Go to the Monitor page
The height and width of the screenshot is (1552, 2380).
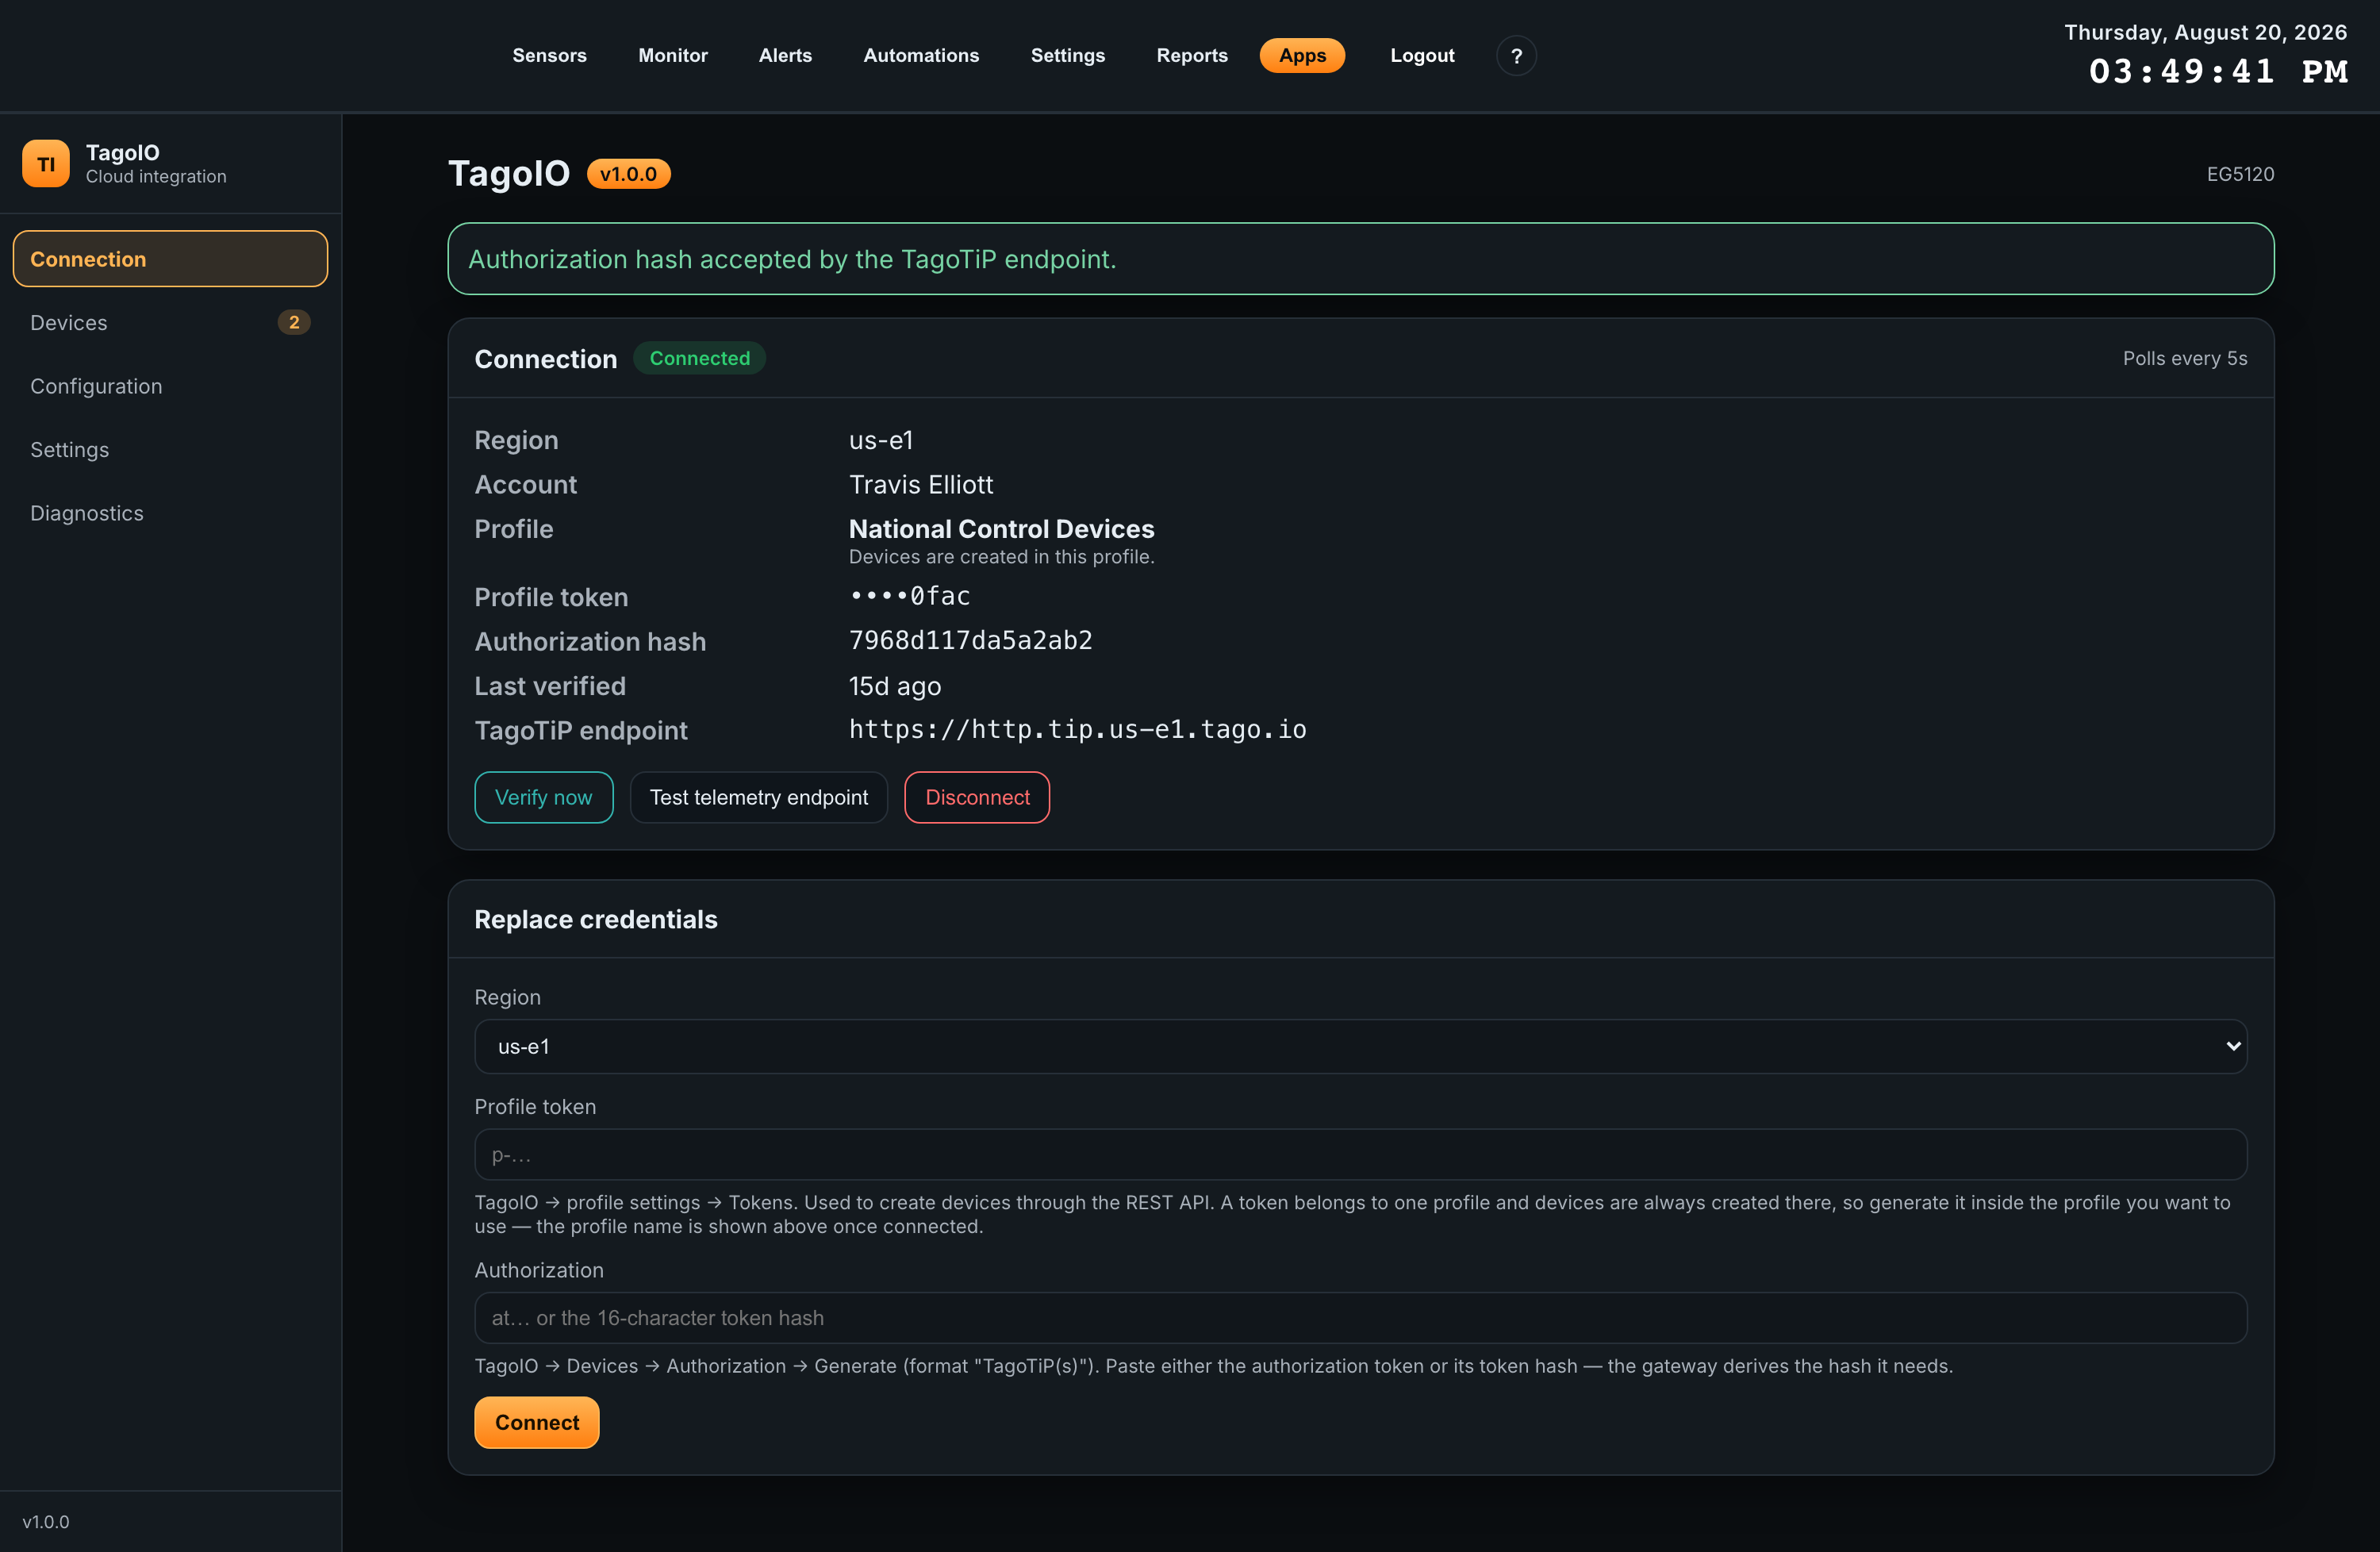tap(673, 56)
